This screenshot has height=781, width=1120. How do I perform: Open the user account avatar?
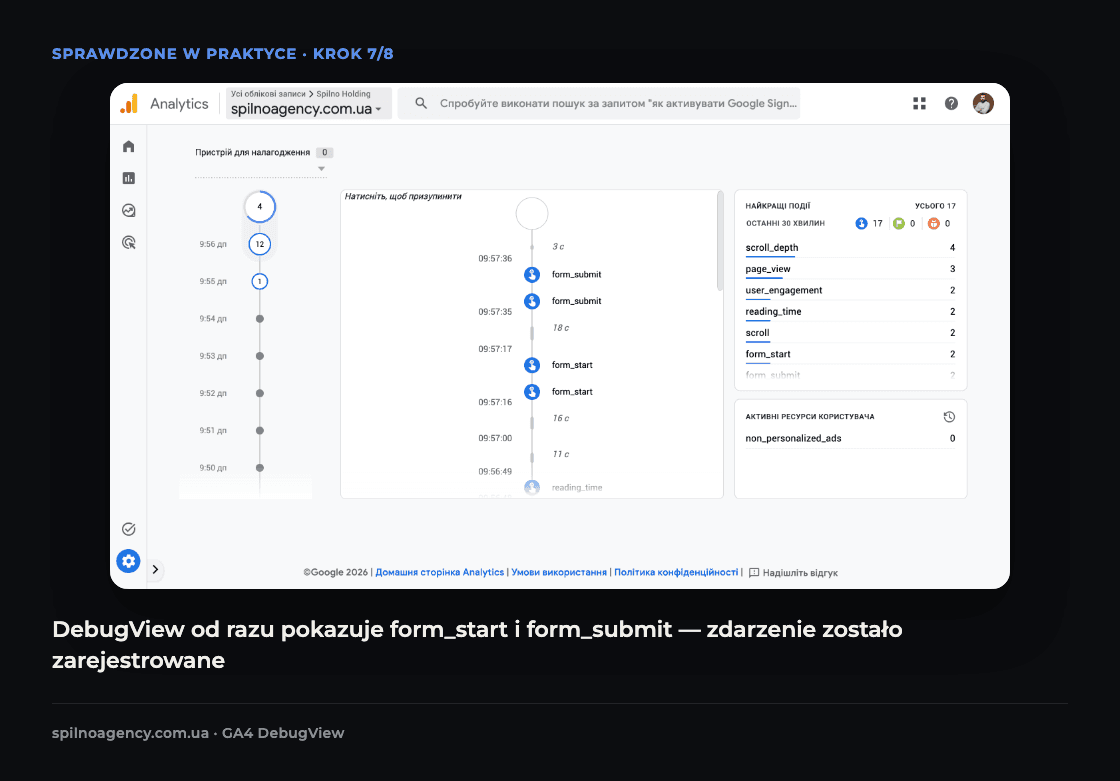tap(983, 104)
